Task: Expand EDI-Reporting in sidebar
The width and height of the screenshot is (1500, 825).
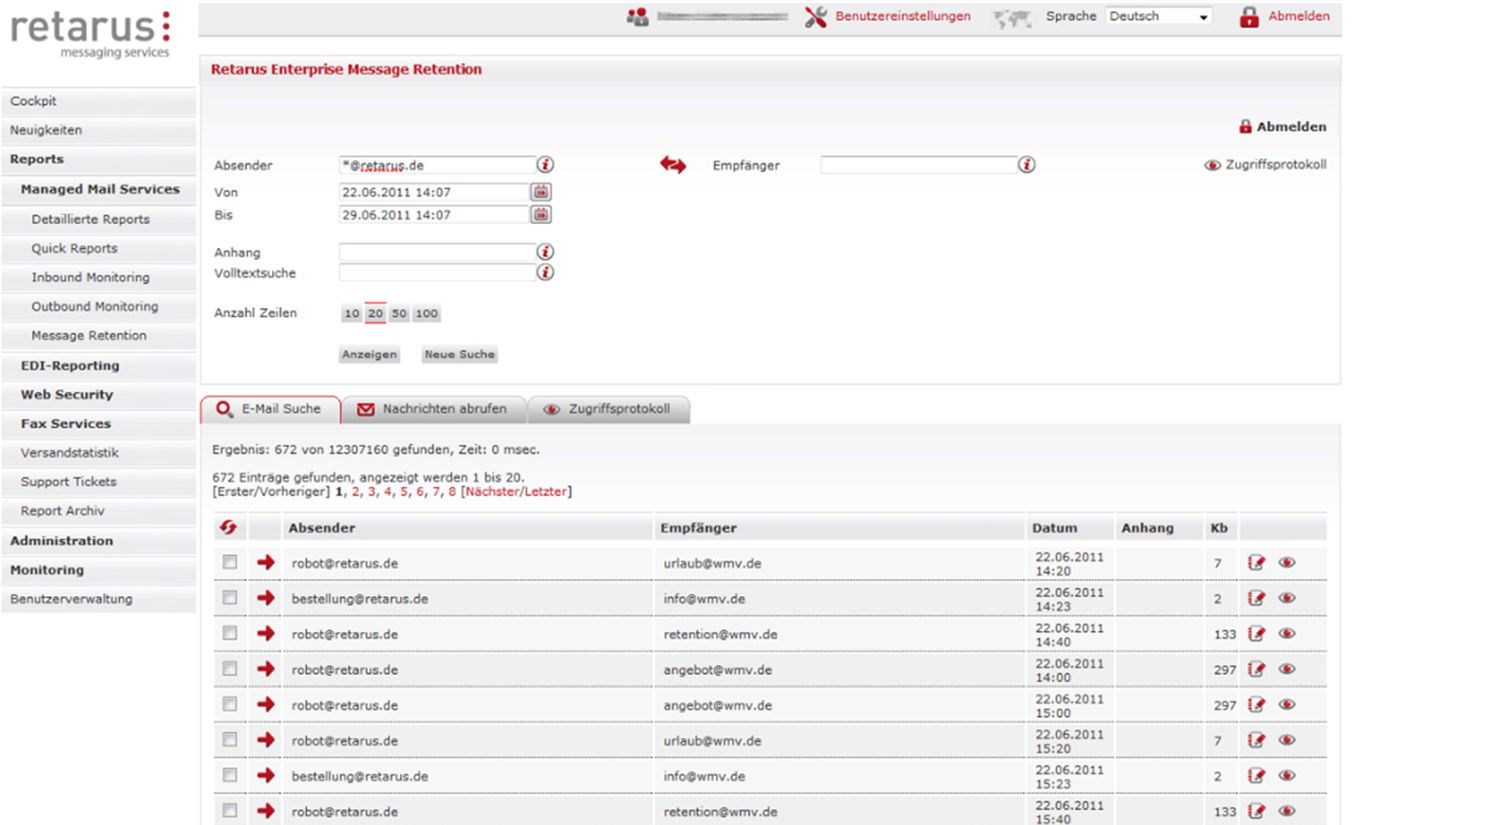Action: point(70,366)
